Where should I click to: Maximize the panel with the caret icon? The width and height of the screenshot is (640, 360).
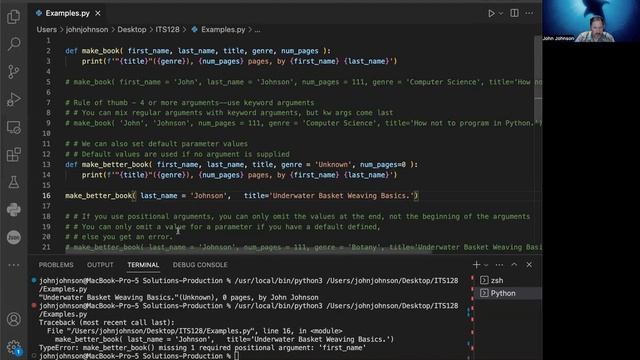click(514, 265)
